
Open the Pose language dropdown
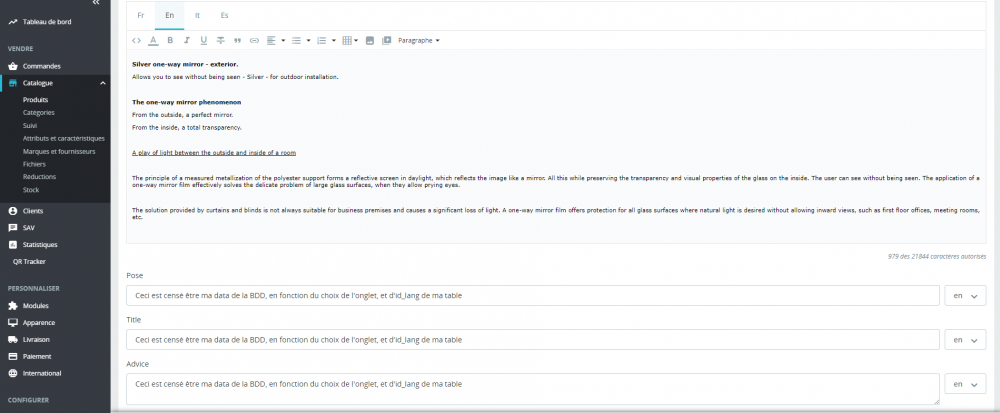coord(965,296)
